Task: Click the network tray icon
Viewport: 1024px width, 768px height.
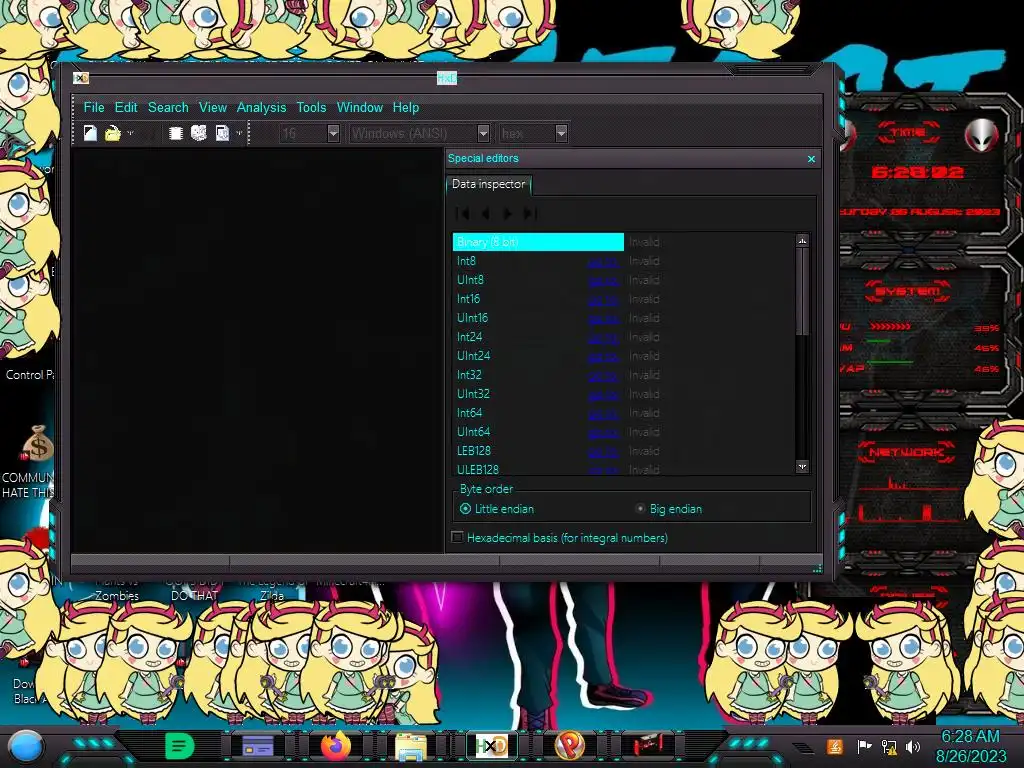Action: [889, 746]
